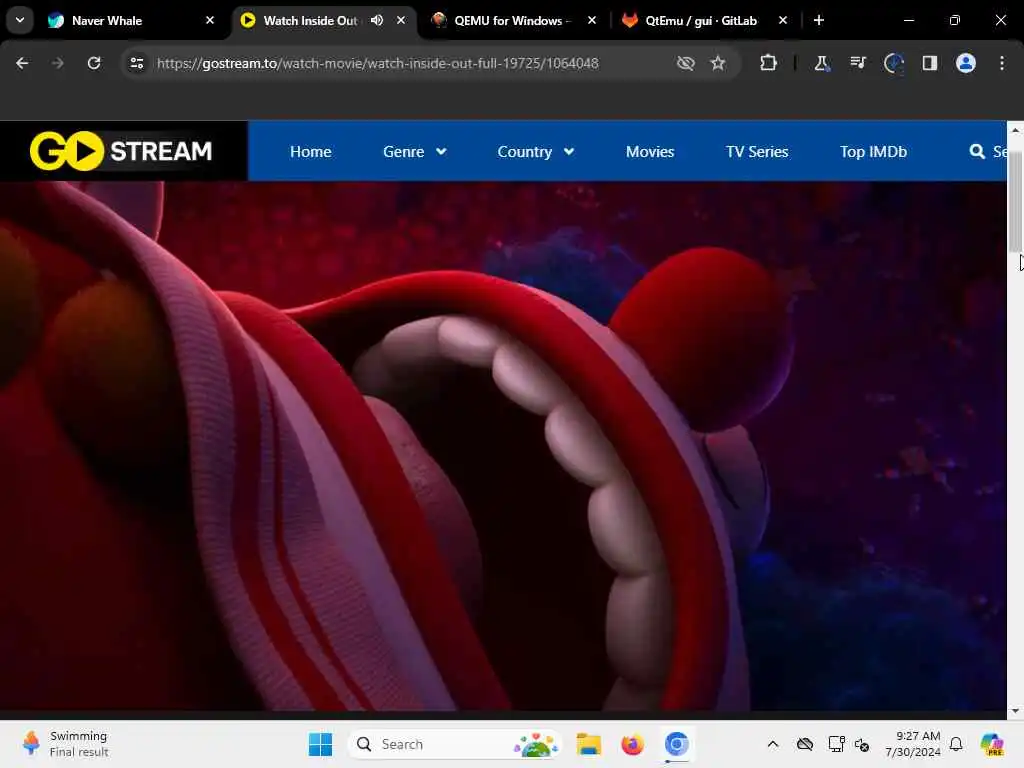Open the Windows Start menu
1024x768 pixels.
320,744
